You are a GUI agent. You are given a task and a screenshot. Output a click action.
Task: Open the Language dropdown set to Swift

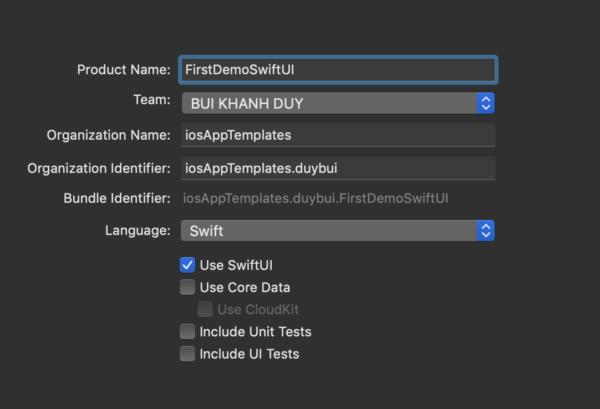tap(330, 231)
